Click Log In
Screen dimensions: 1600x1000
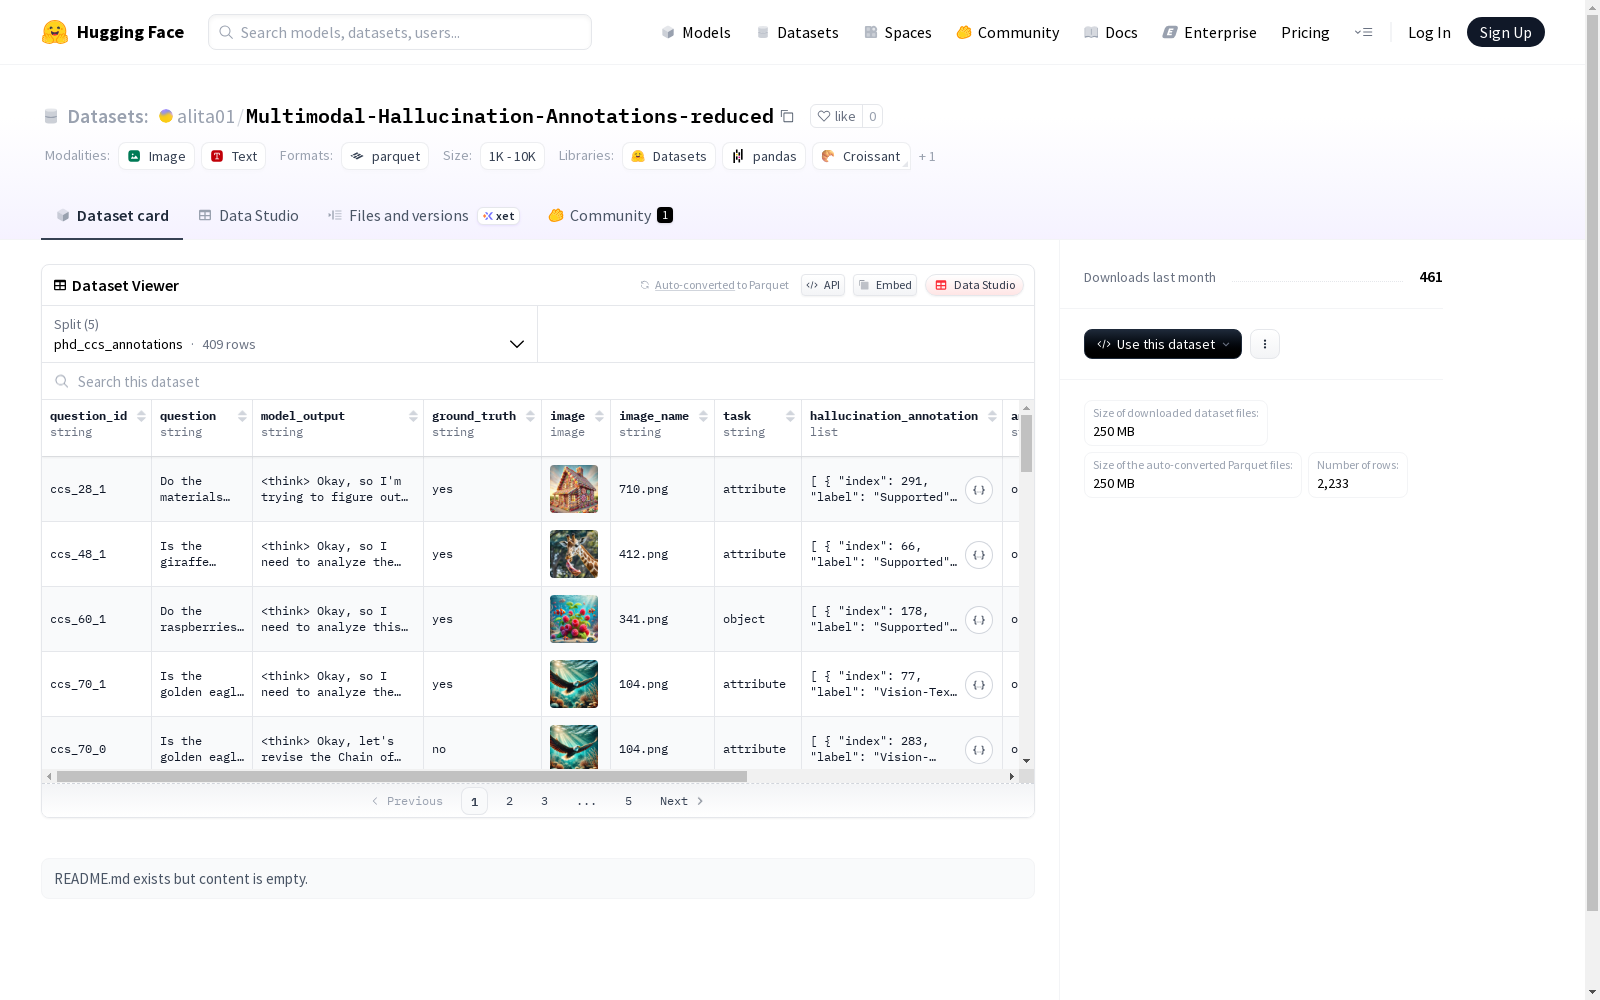click(x=1429, y=32)
